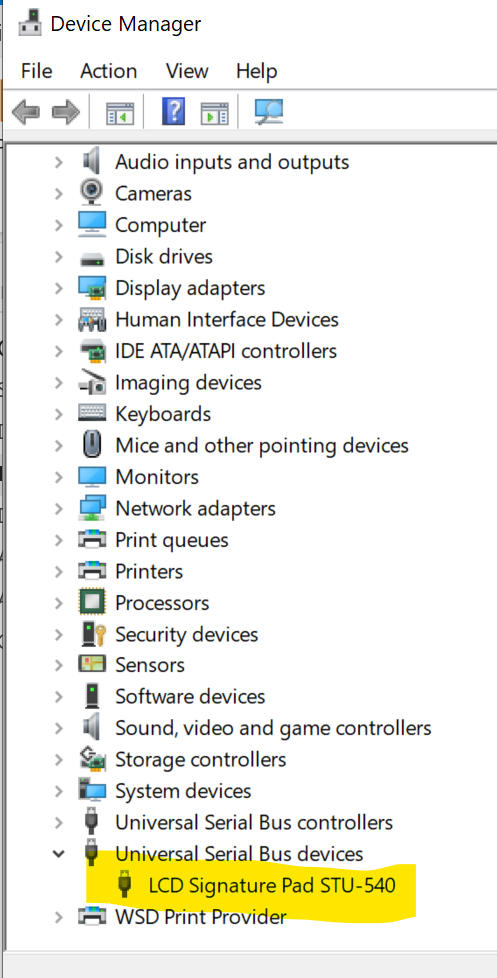497x978 pixels.
Task: Select the Keyboards category label
Action: coord(163,414)
